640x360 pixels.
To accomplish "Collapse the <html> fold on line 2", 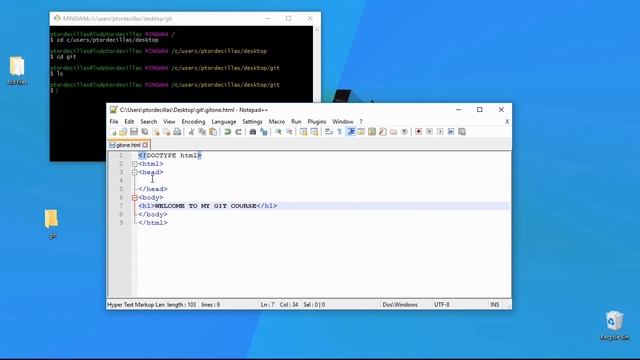I will [x=135, y=164].
